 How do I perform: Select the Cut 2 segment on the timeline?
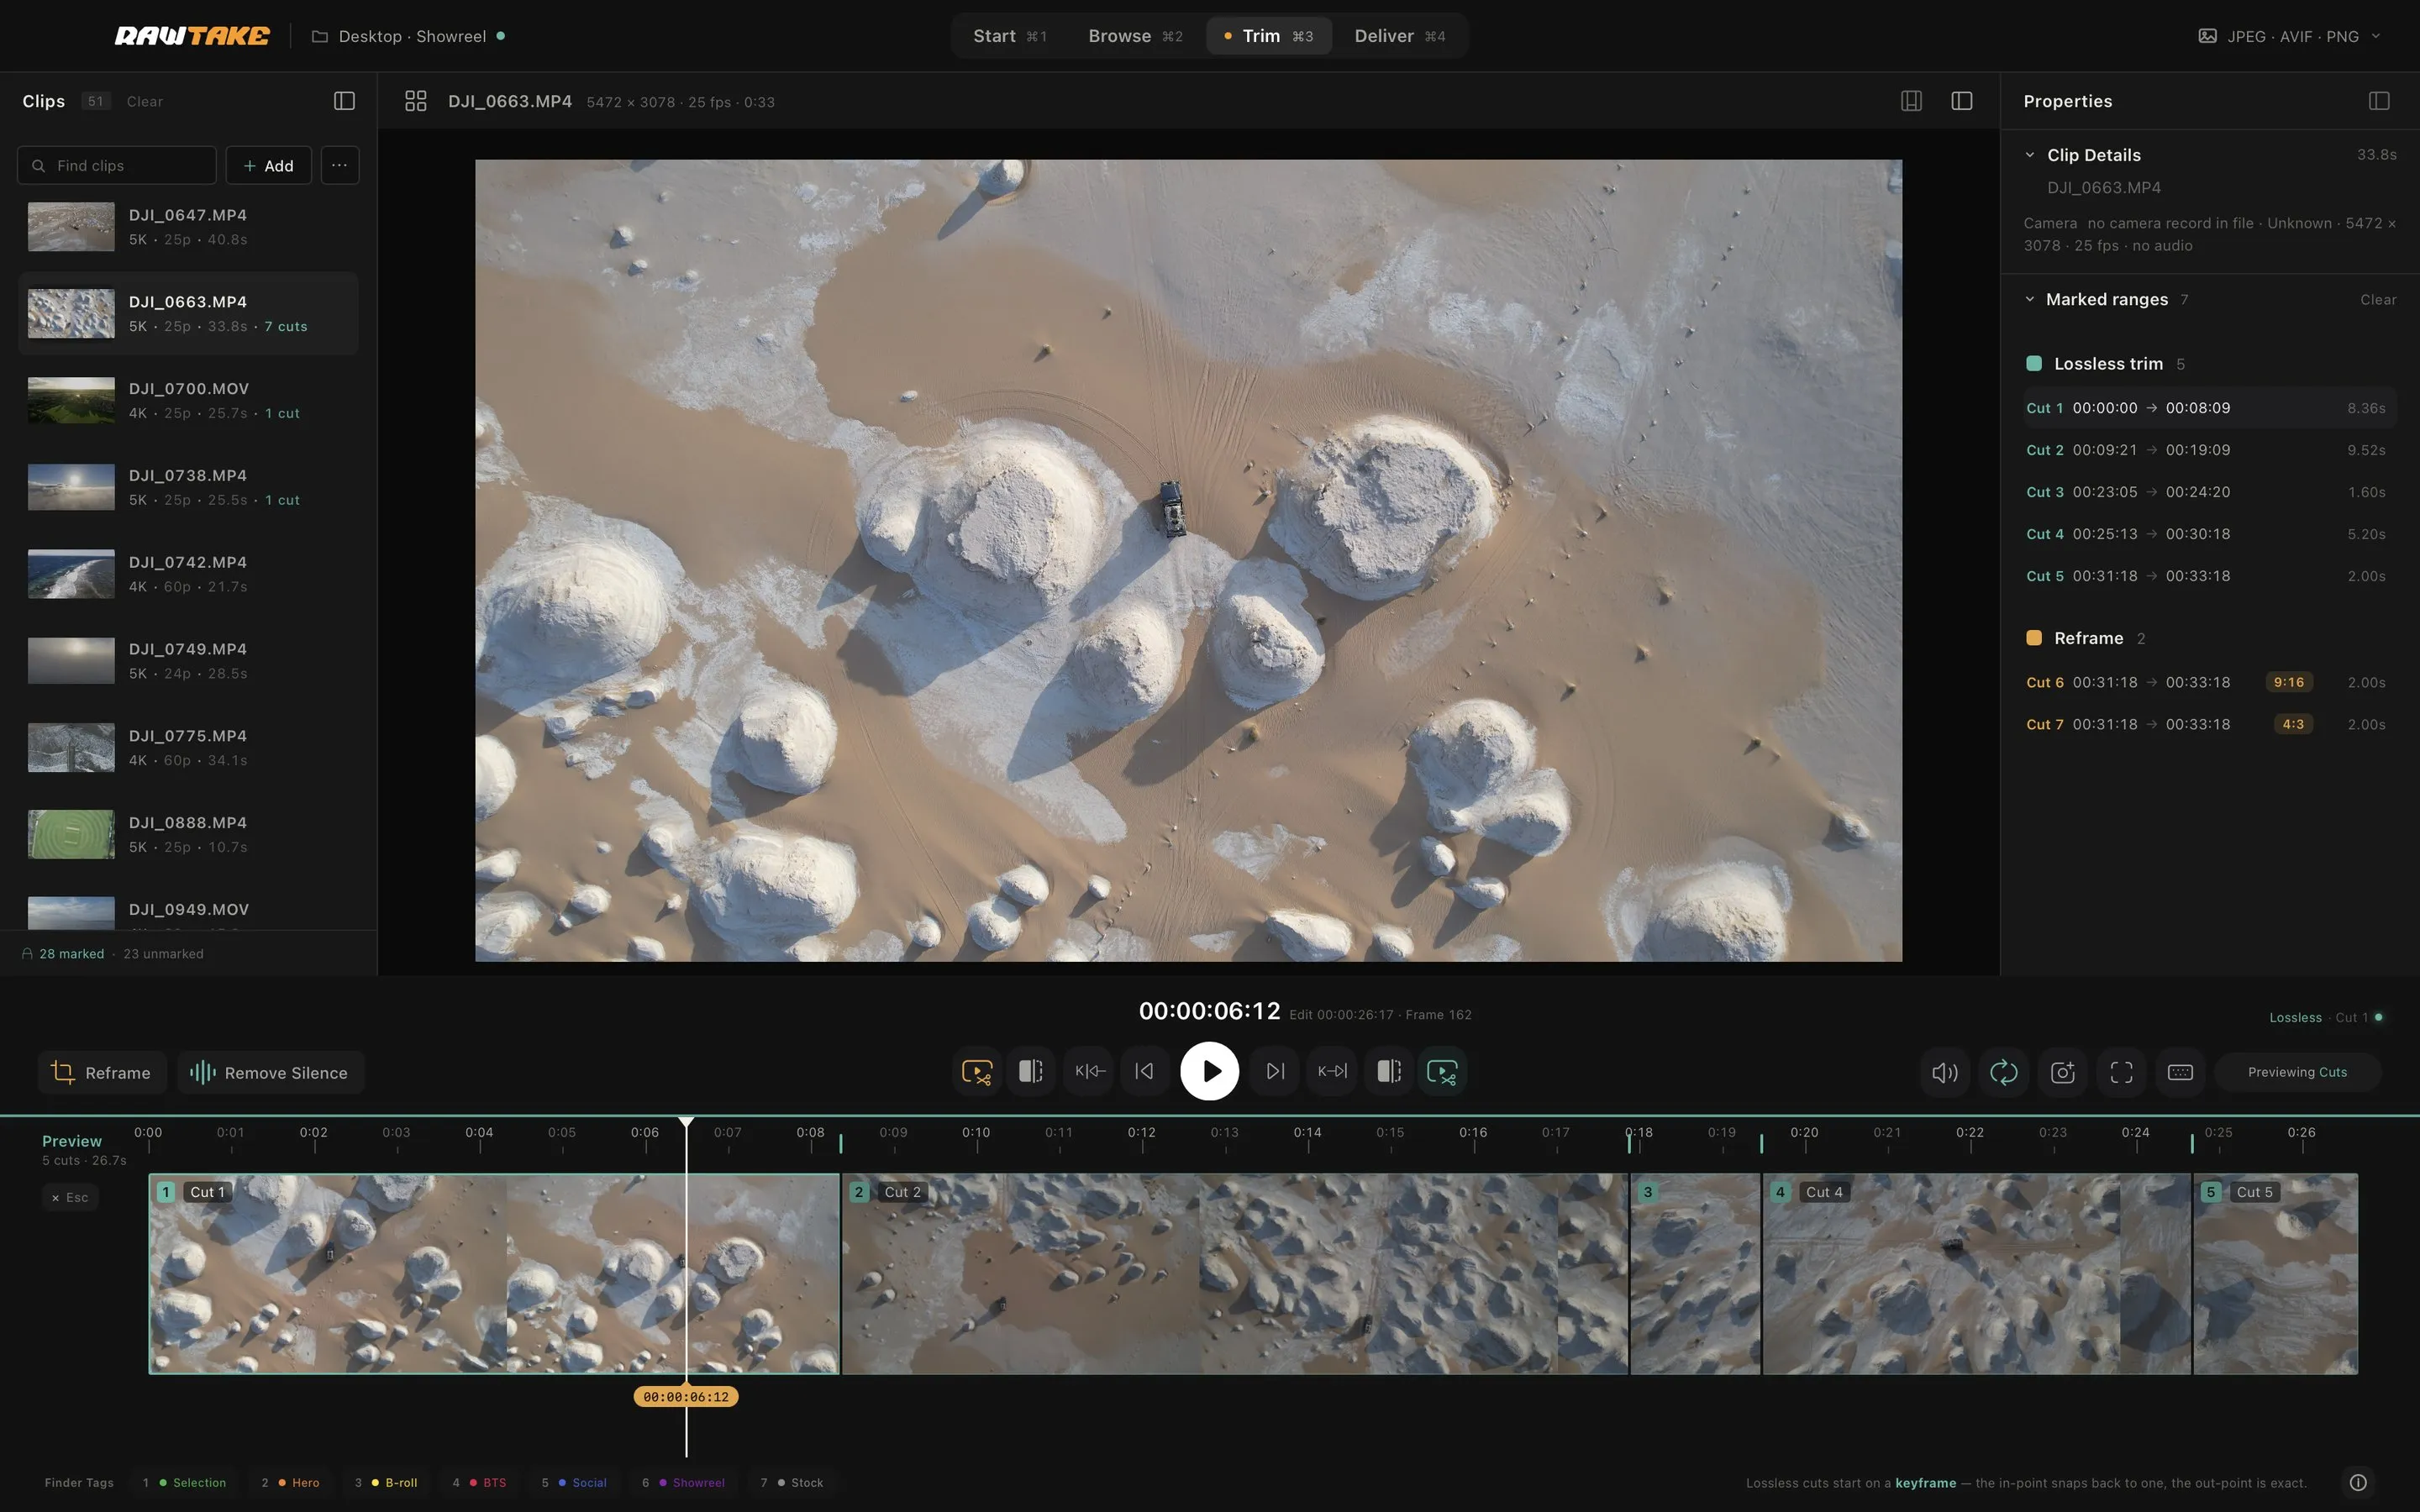(1235, 1273)
